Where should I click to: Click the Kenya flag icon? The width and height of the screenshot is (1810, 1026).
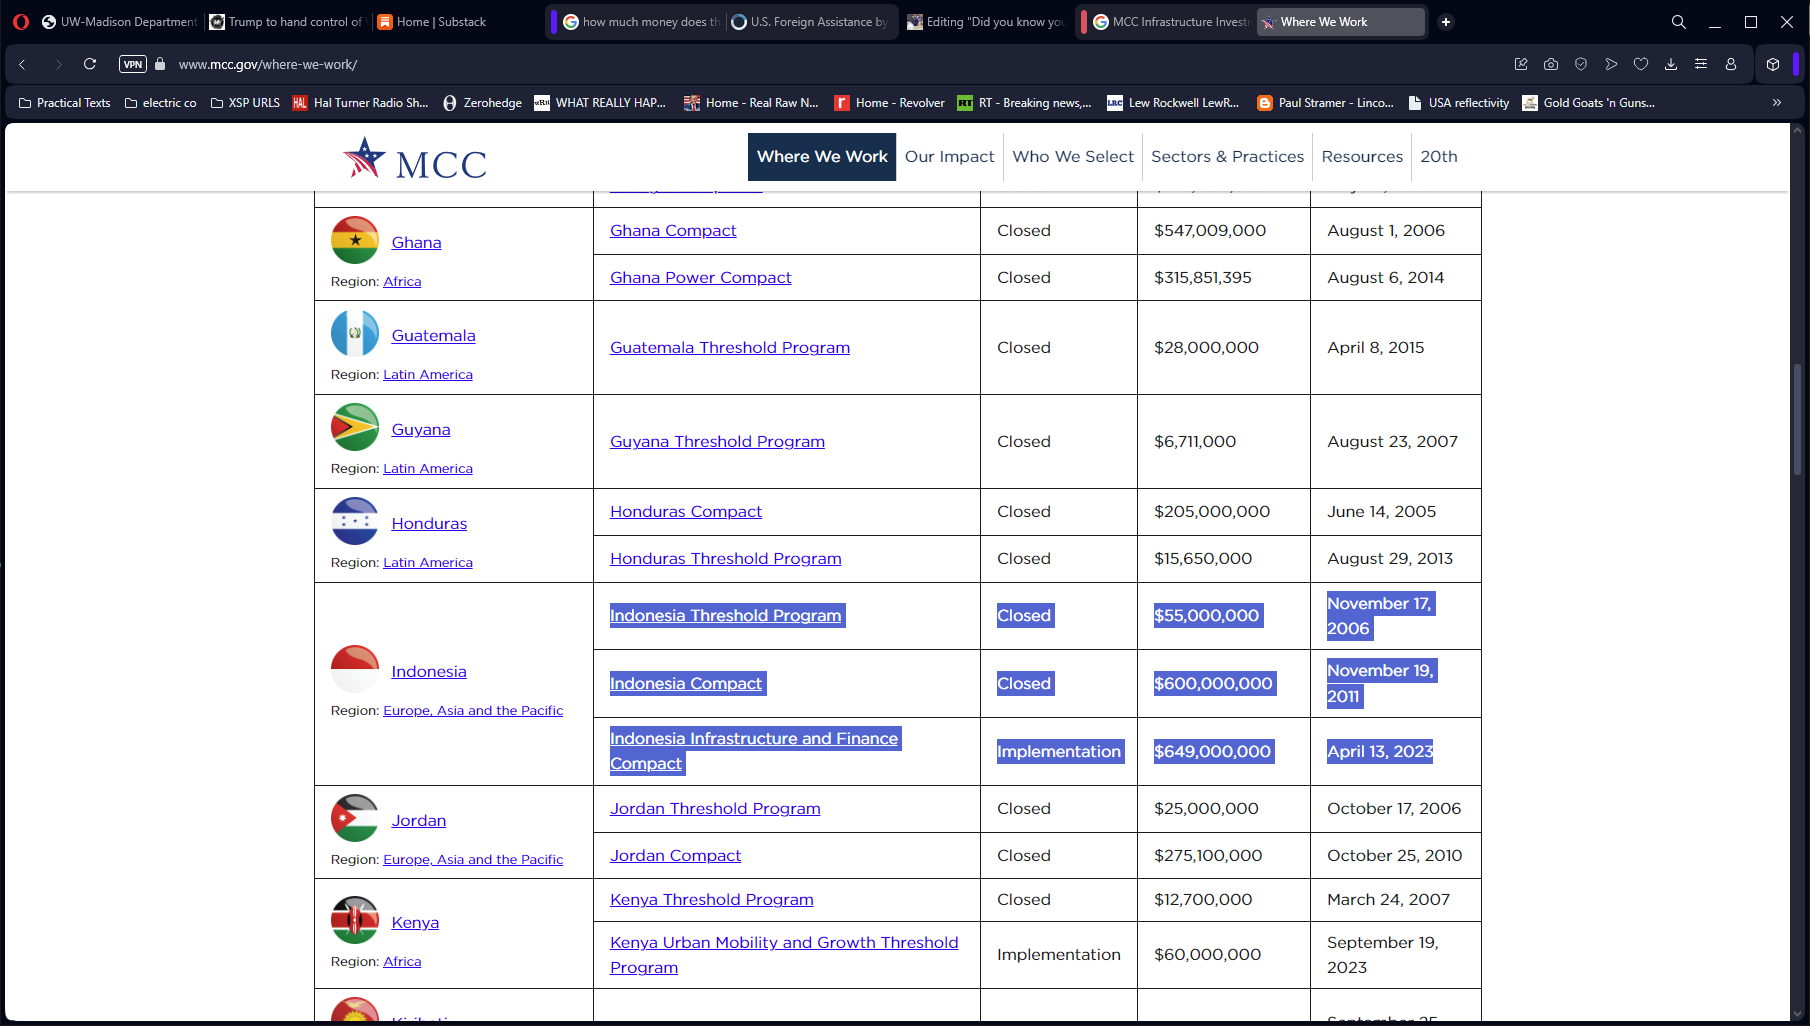pos(355,920)
